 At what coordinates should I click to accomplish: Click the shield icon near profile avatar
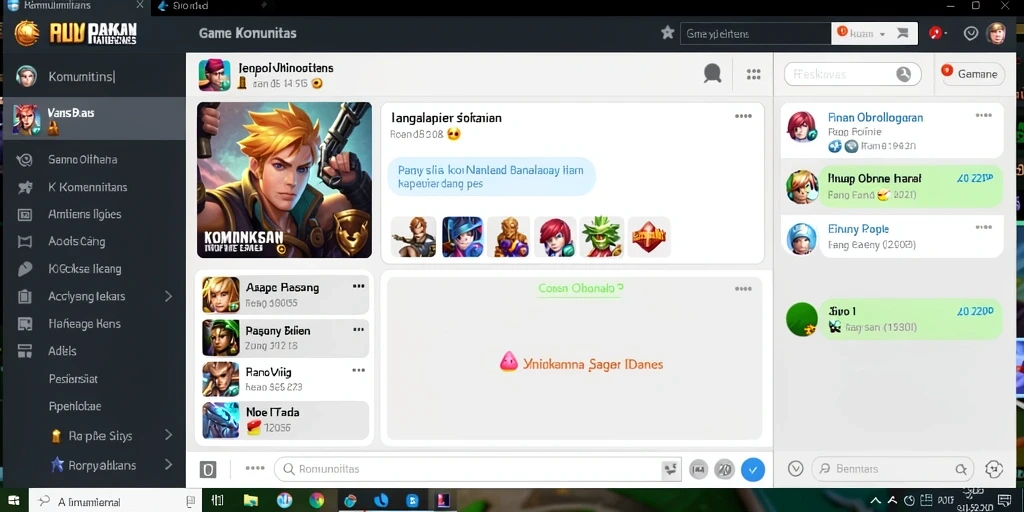[971, 33]
